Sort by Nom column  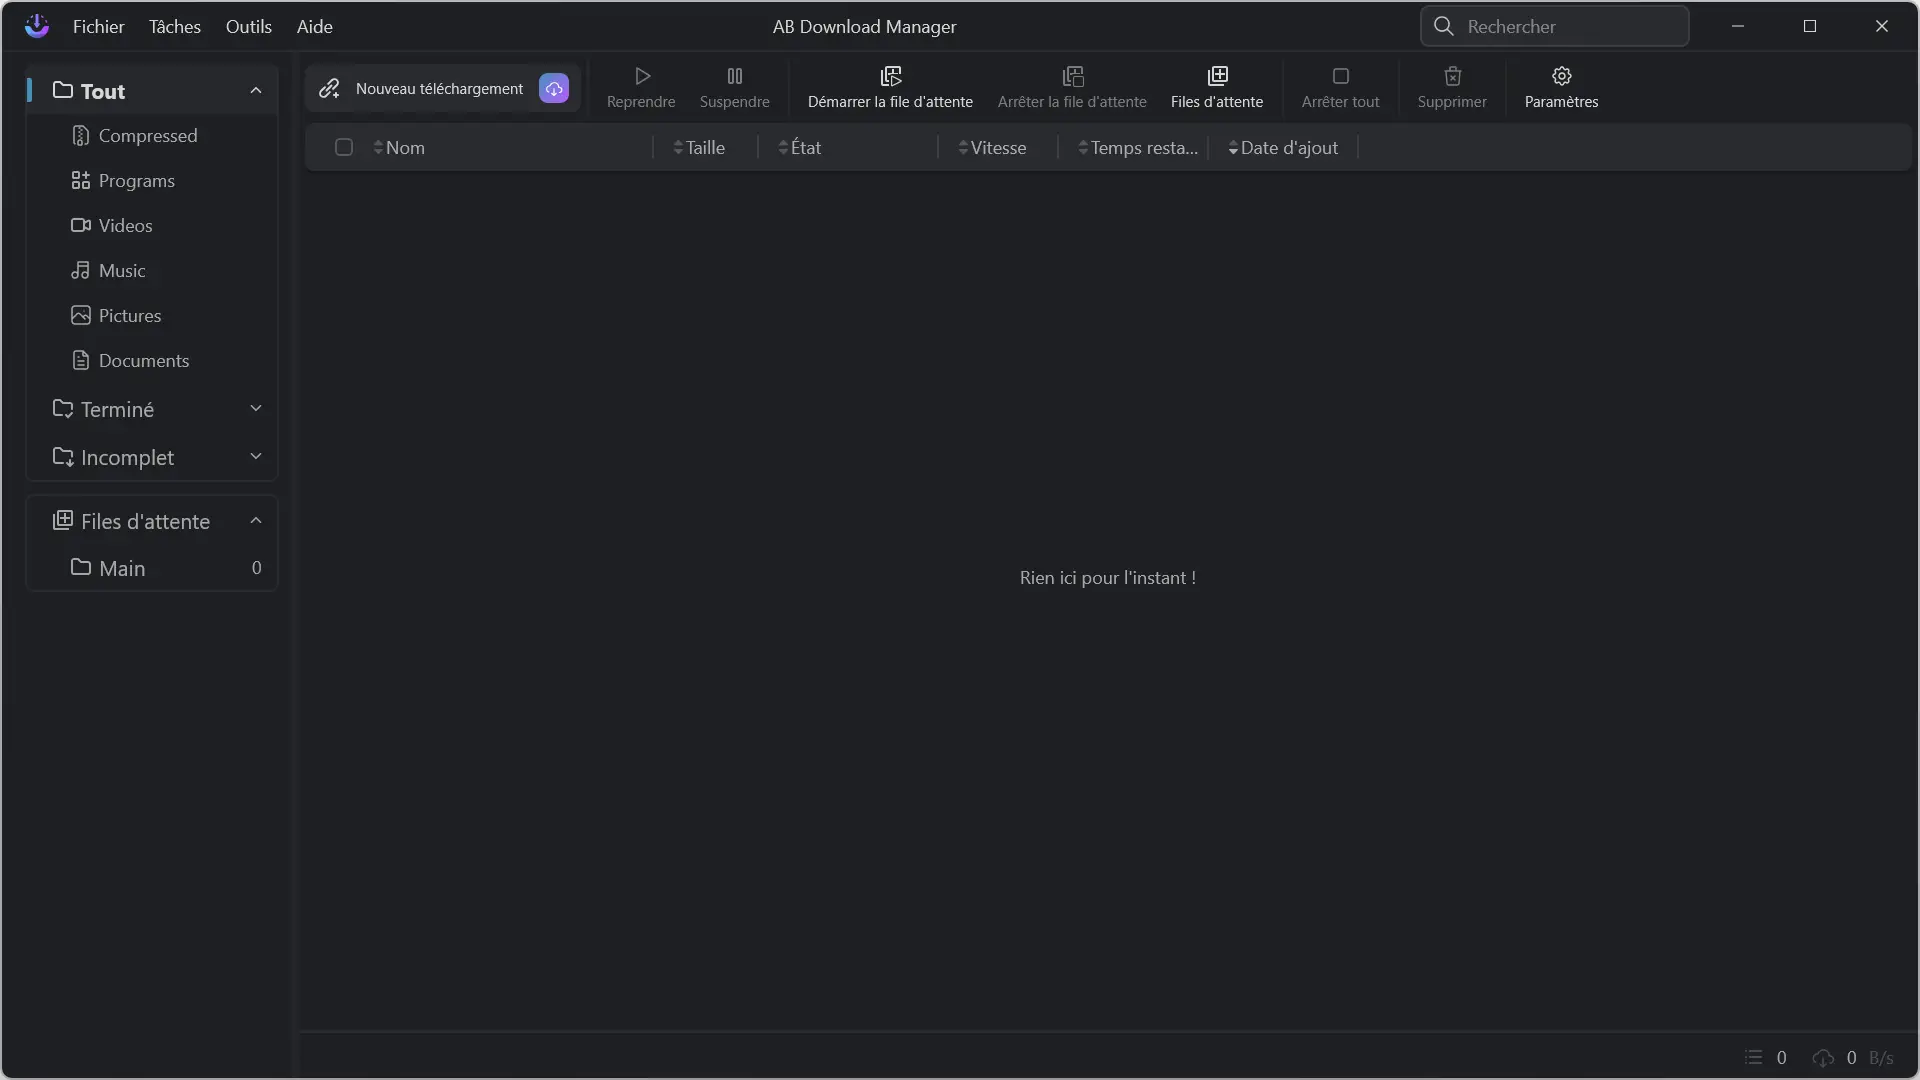[399, 148]
